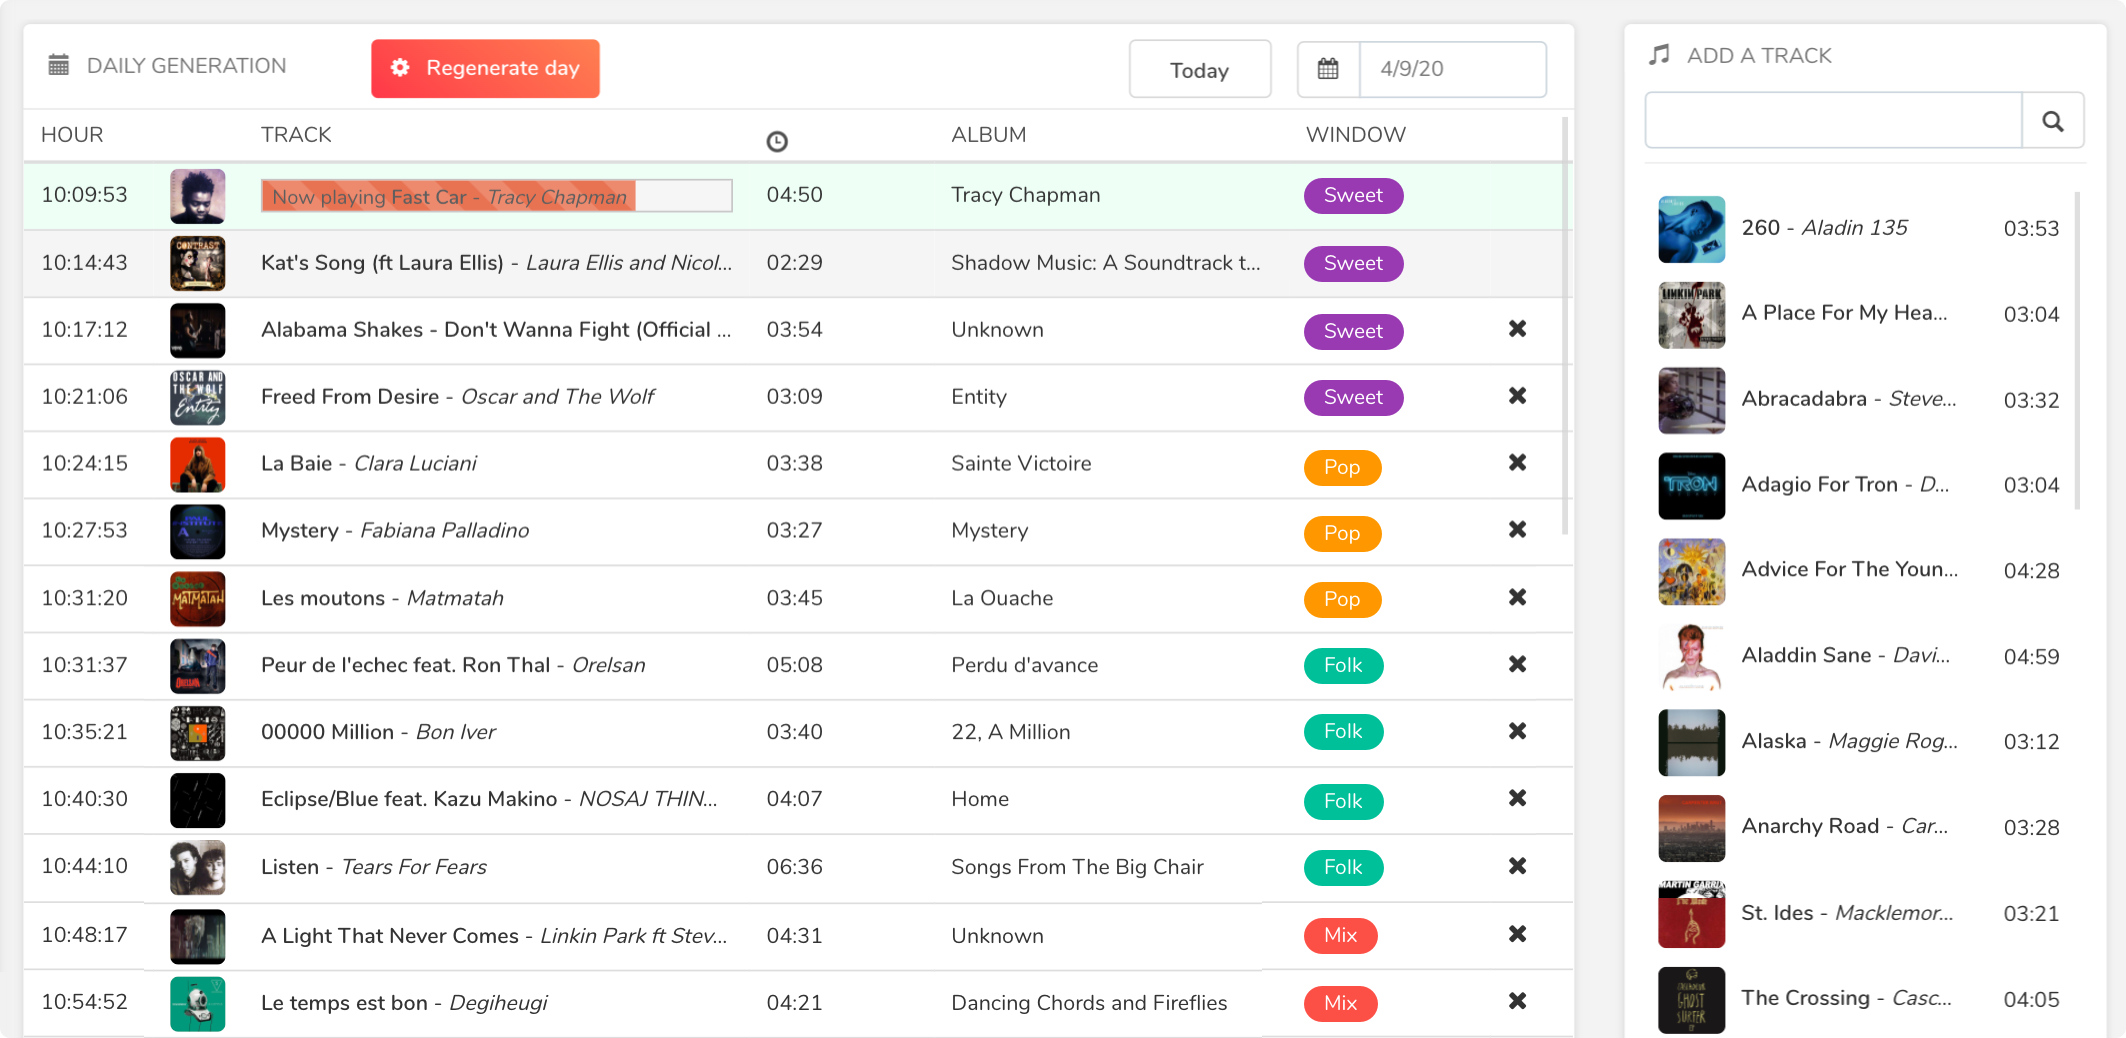Select Adagio For Tron track
Screen dimensions: 2126x1038
point(1859,486)
